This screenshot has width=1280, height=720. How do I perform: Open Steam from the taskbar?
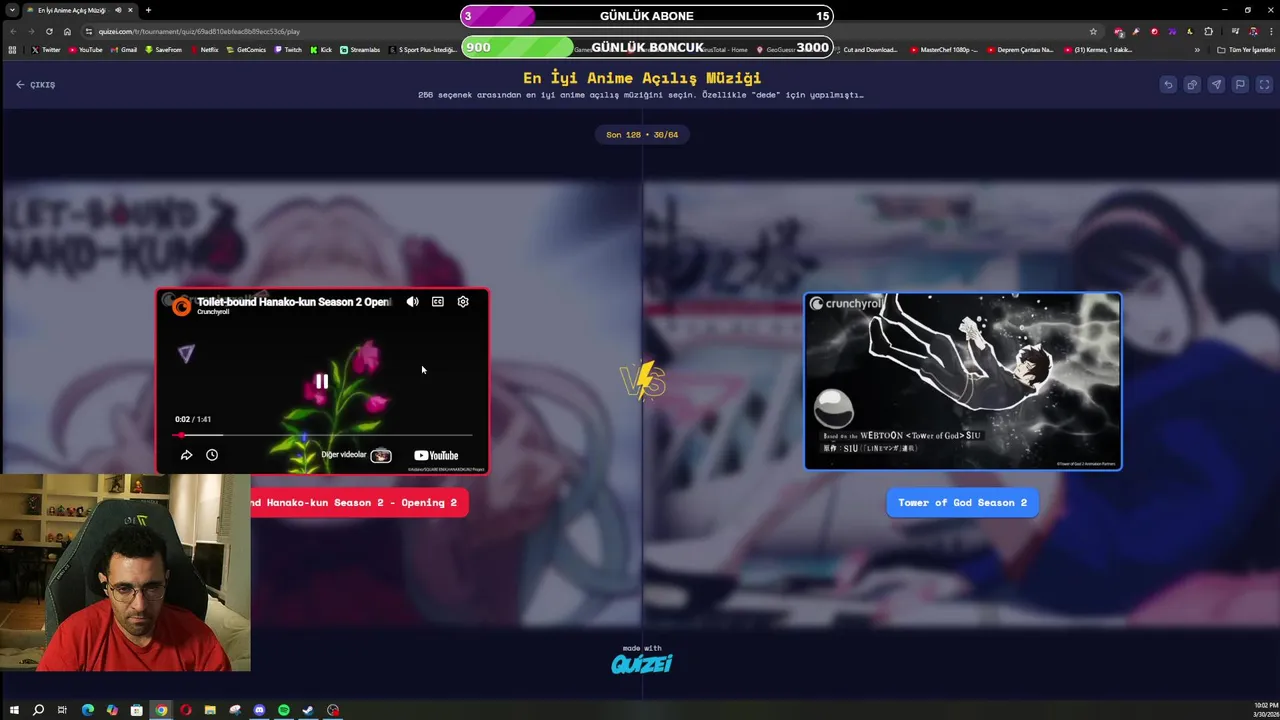308,710
